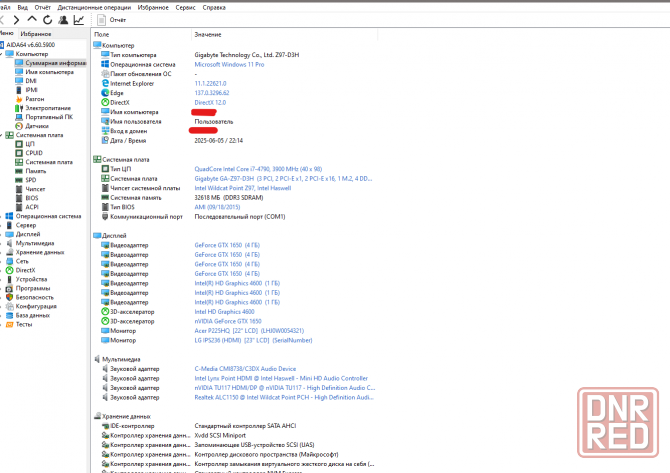Open the ACPI tree item
This screenshot has width=670, height=473.
(27, 207)
